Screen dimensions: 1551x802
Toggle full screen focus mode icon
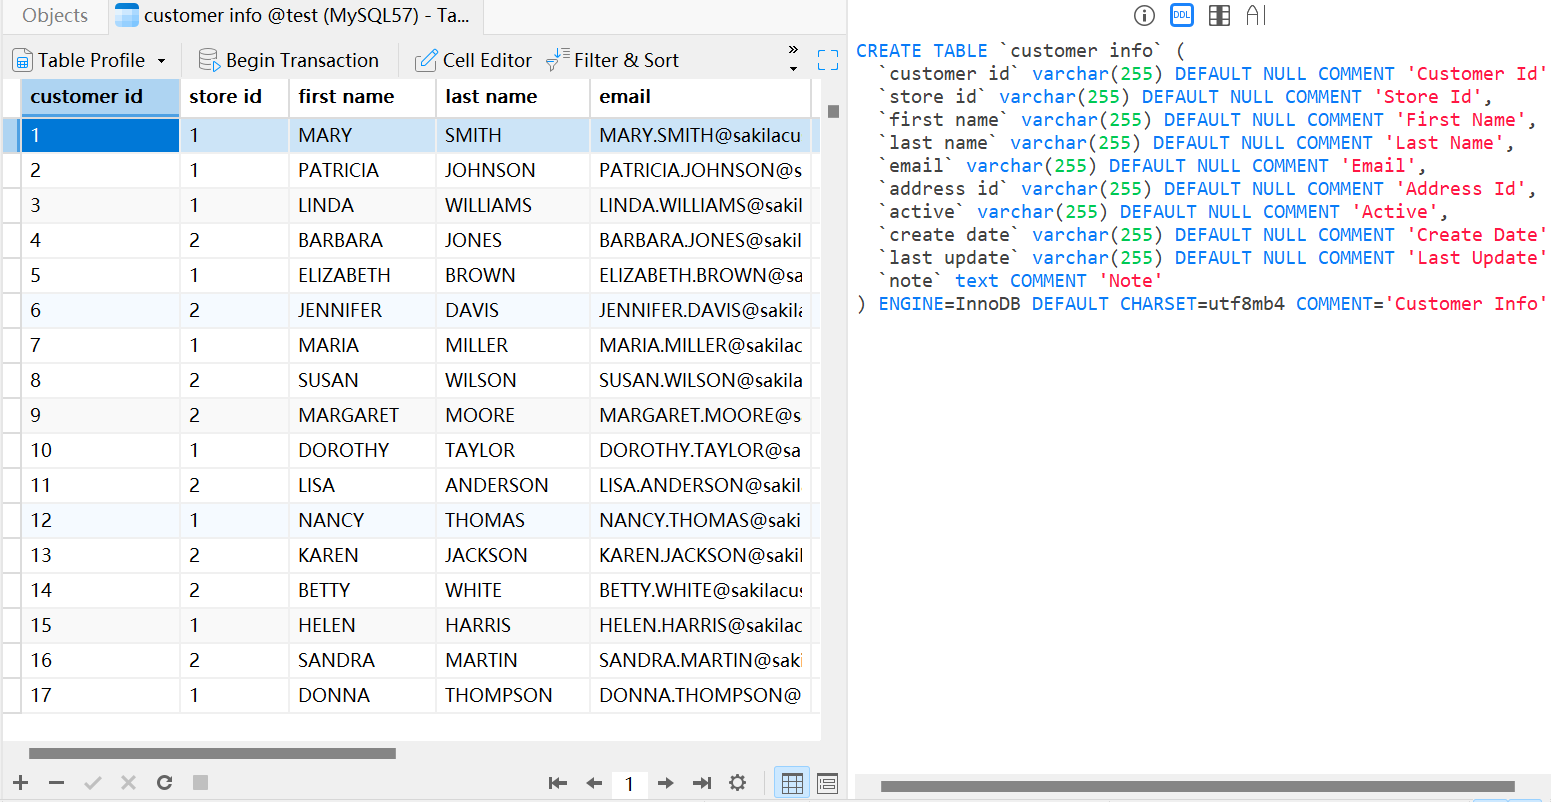click(828, 60)
